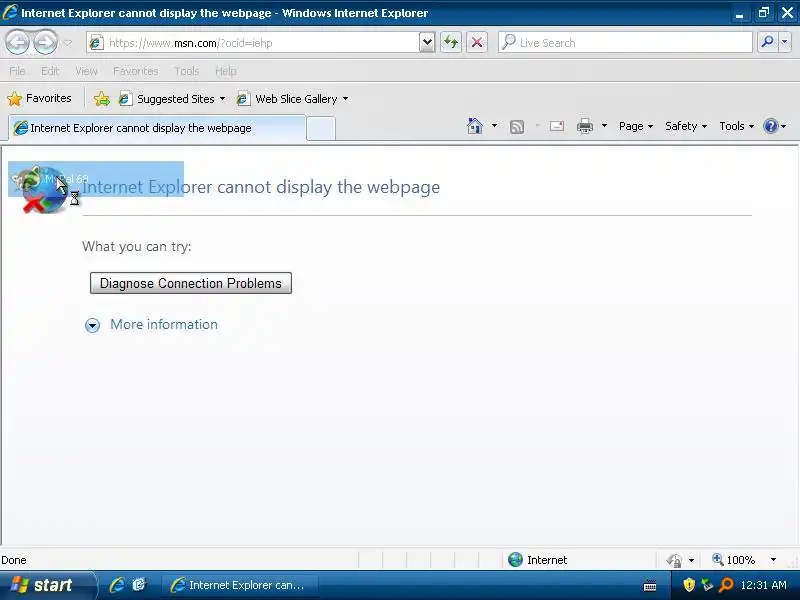Image resolution: width=800 pixels, height=600 pixels.
Task: Refresh the page with green arrows icon
Action: [451, 42]
